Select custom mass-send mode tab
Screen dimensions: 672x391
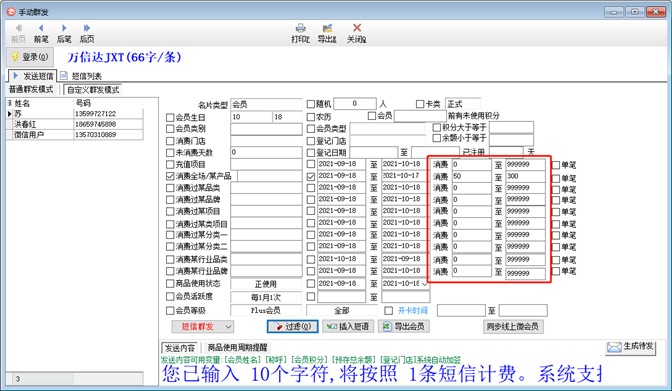coord(93,90)
